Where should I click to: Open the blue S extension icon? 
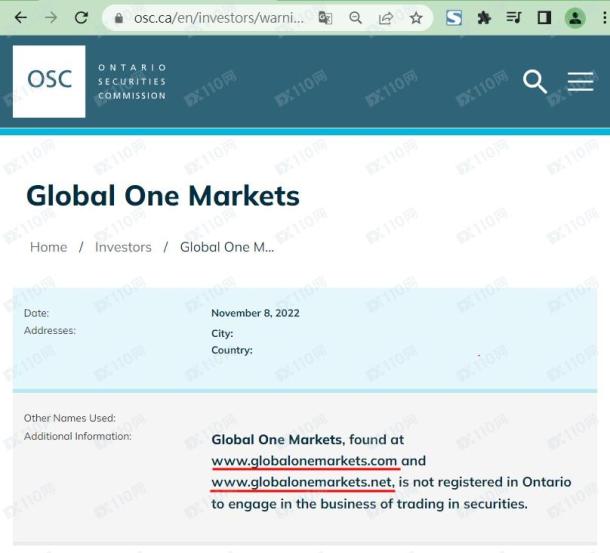click(x=454, y=18)
